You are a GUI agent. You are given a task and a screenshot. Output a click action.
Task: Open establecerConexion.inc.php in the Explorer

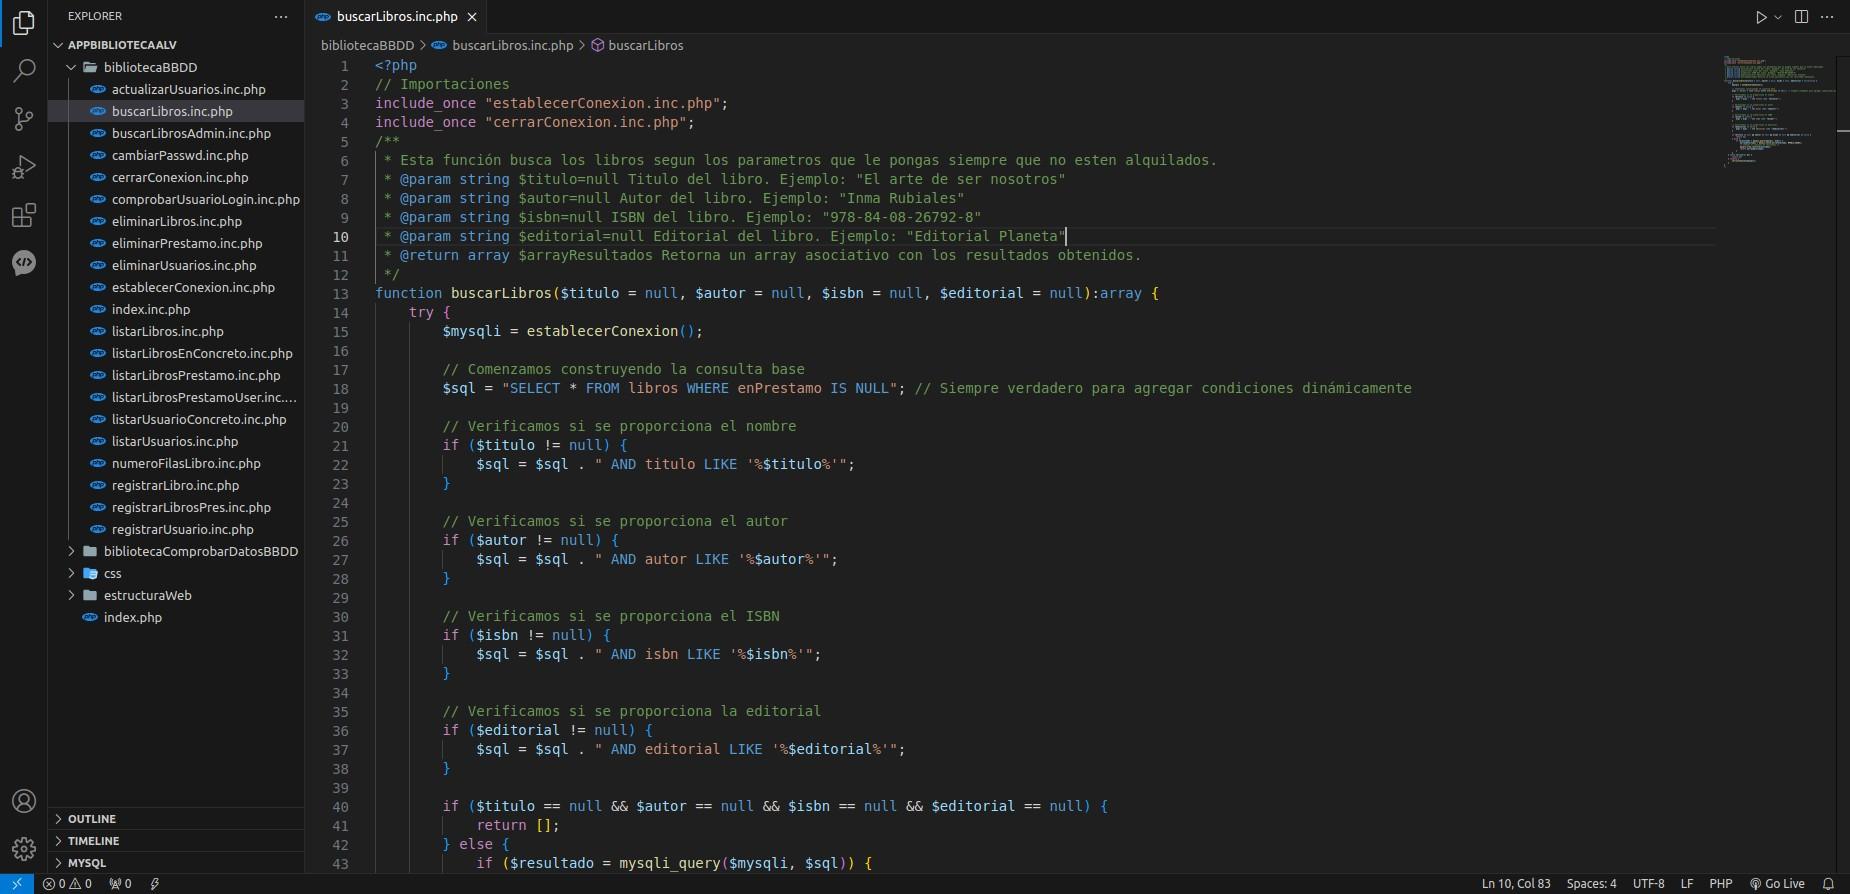(176, 287)
